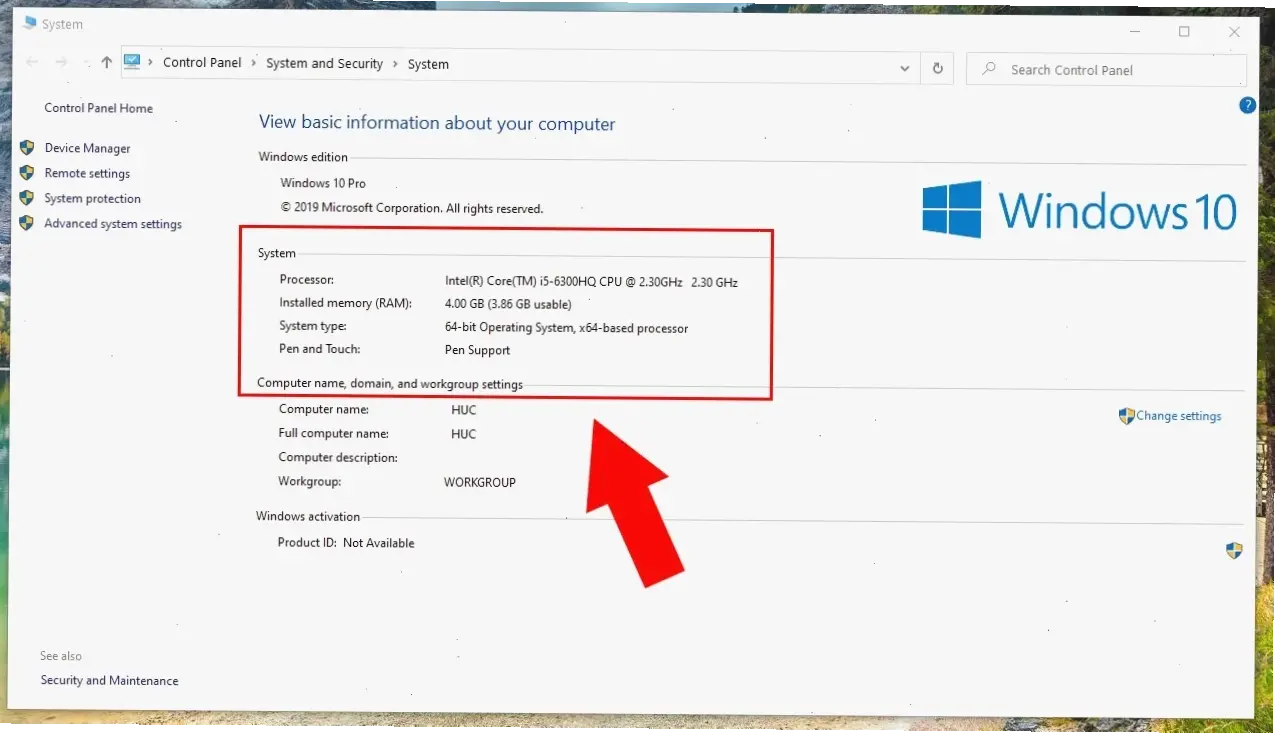This screenshot has width=1275, height=733.
Task: Click the Refresh button beside address bar
Action: 937,69
